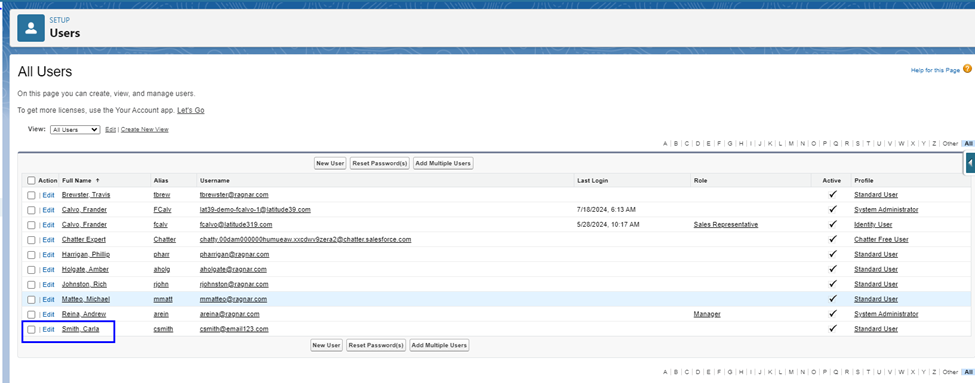Check the box for Harrigan, Phillip
Screen dimensions: 975x383
click(x=31, y=254)
